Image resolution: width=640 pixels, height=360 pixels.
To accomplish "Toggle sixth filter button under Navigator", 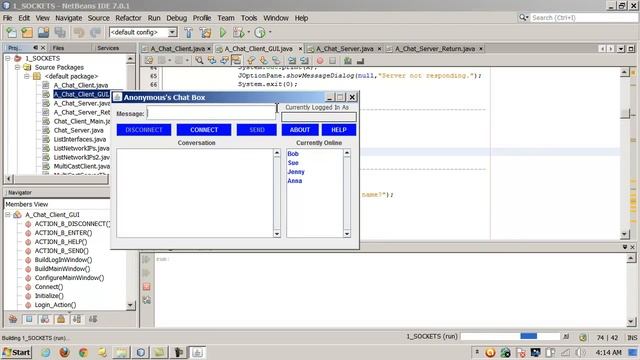I will coord(93,319).
